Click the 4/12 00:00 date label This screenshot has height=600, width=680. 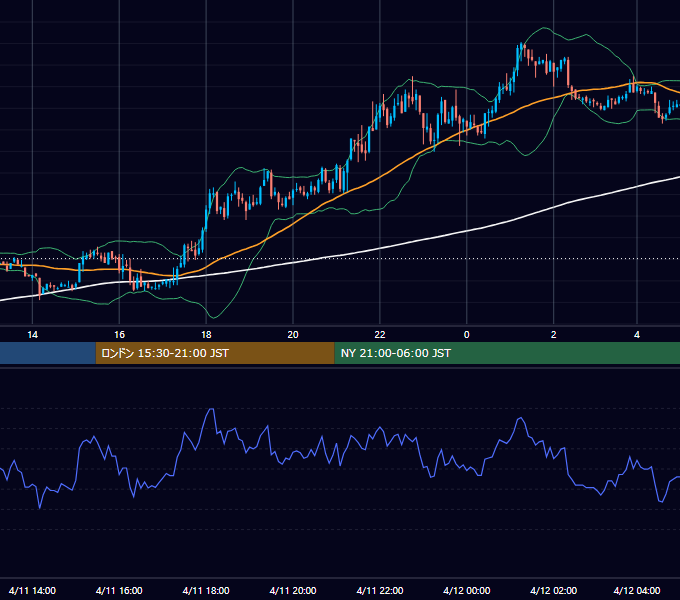pos(467,590)
